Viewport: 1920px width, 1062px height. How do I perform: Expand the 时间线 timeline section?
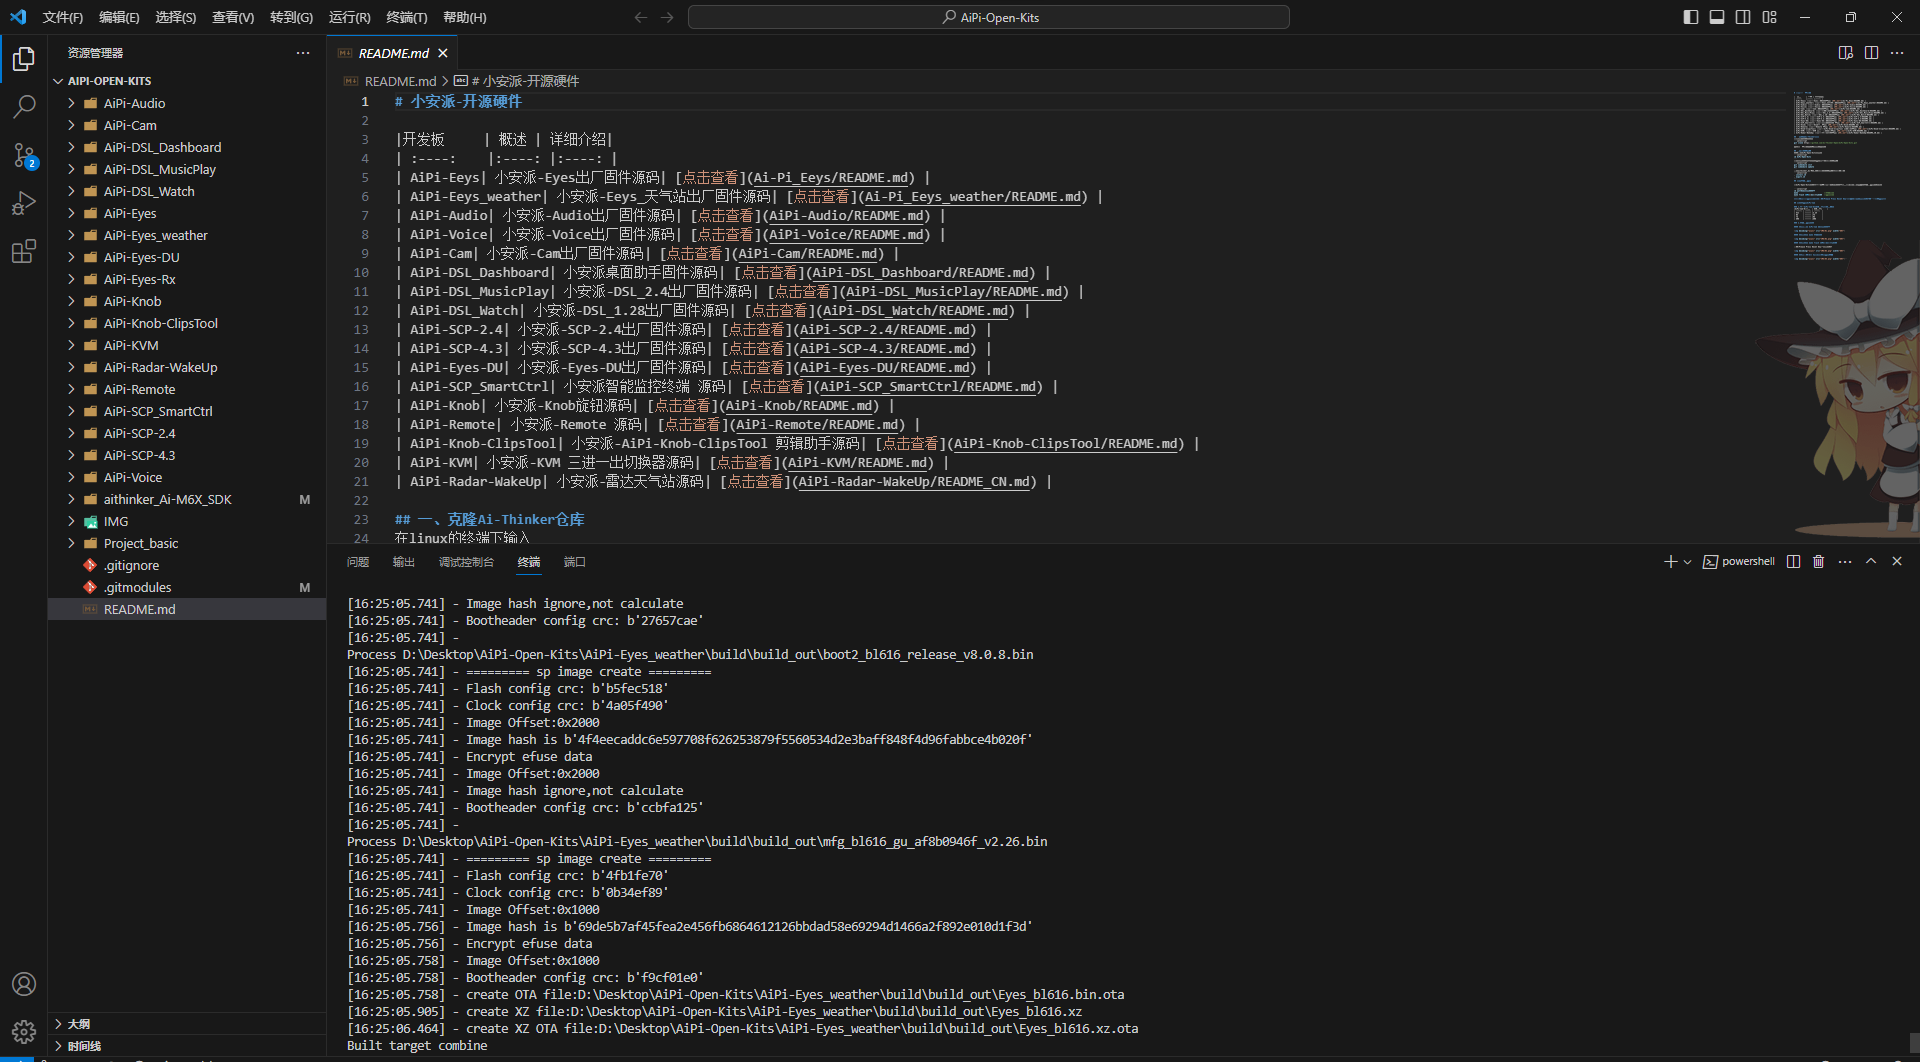point(187,1045)
